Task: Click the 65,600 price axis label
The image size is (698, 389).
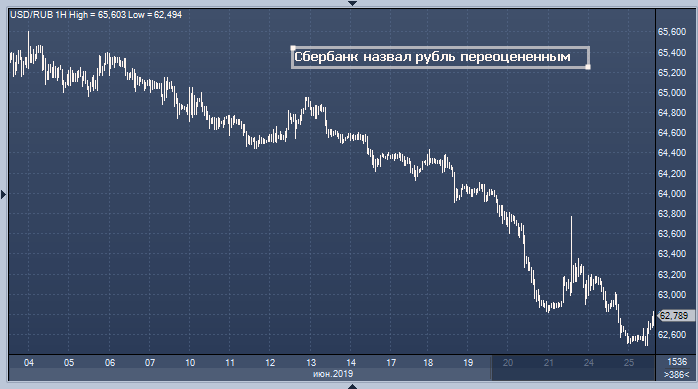Action: [672, 32]
